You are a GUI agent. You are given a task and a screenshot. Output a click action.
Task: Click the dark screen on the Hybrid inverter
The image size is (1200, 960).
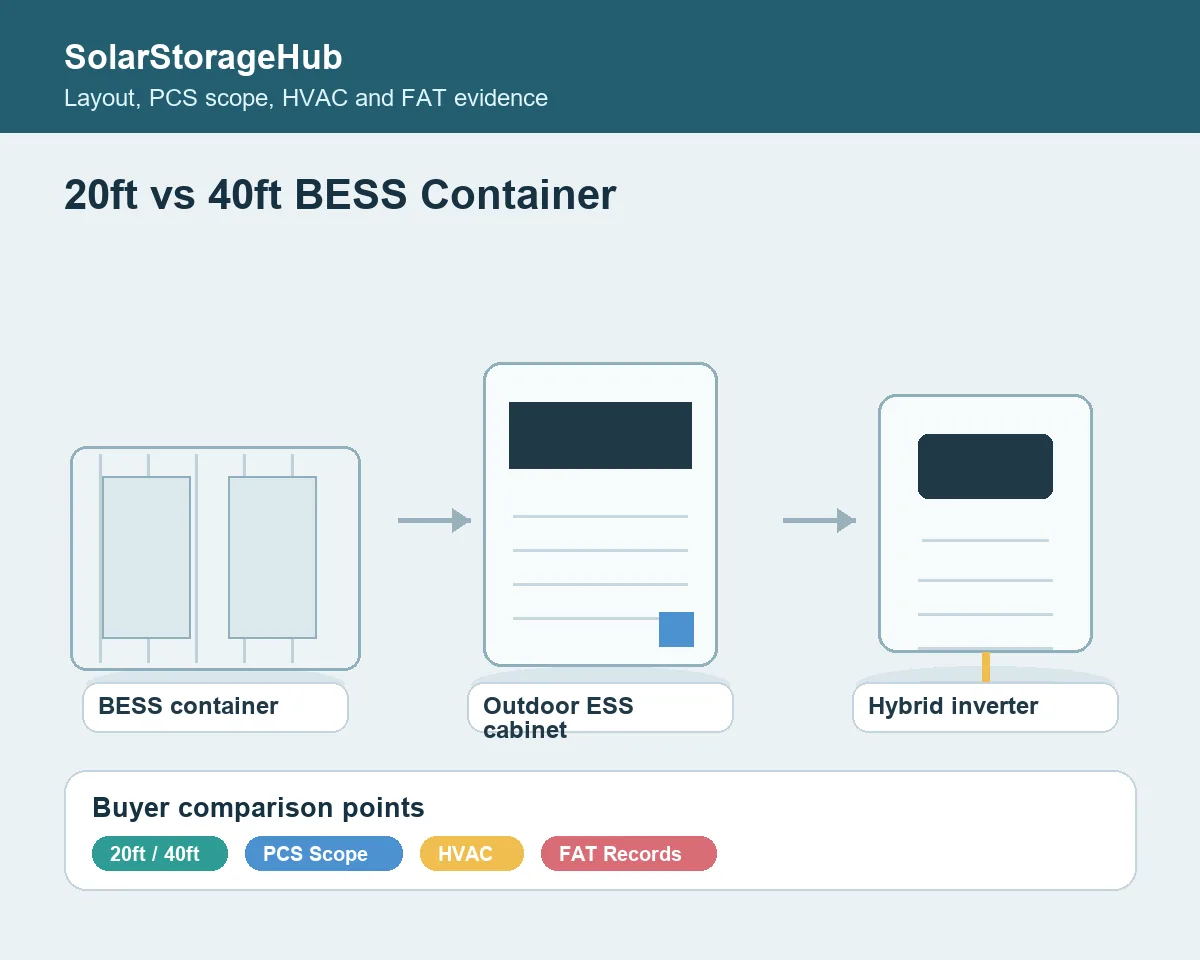point(985,466)
